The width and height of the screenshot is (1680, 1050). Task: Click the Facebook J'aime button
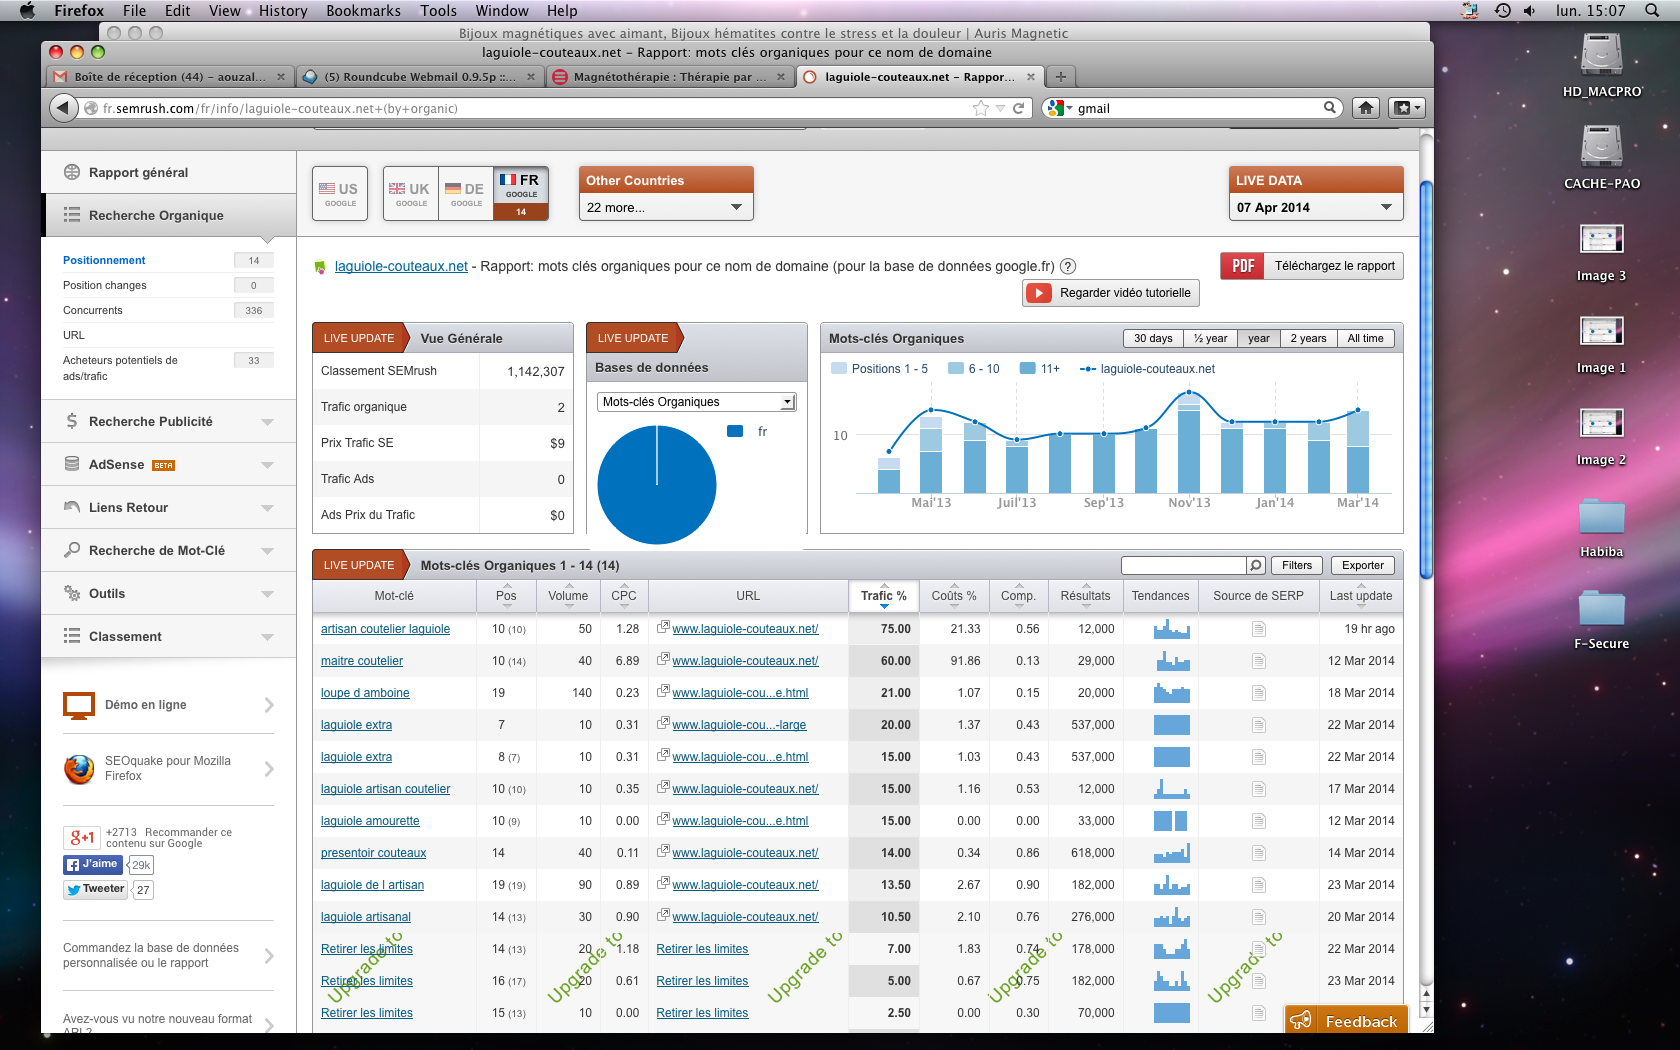[92, 865]
